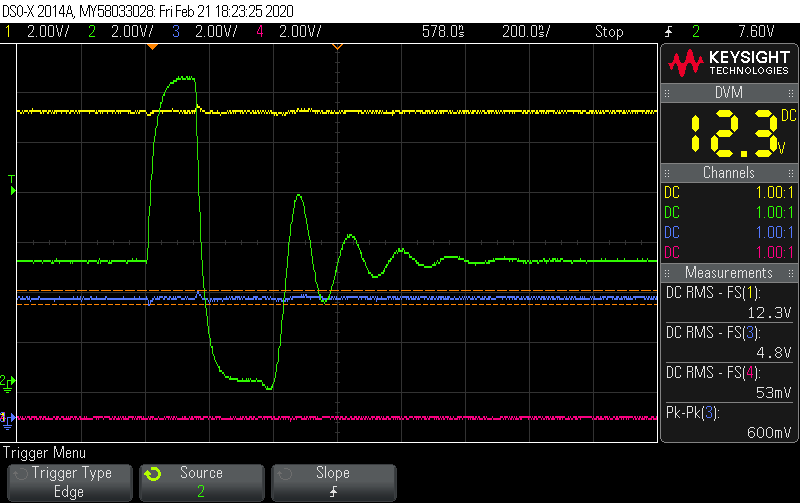Viewport: 800px width, 503px height.
Task: Click the channel 2 ground reference marker
Action: pyautogui.click(x=8, y=384)
